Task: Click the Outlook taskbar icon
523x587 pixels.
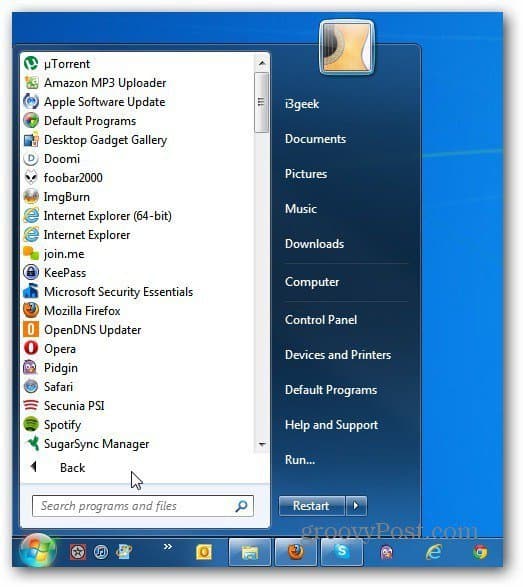Action: click(x=204, y=552)
